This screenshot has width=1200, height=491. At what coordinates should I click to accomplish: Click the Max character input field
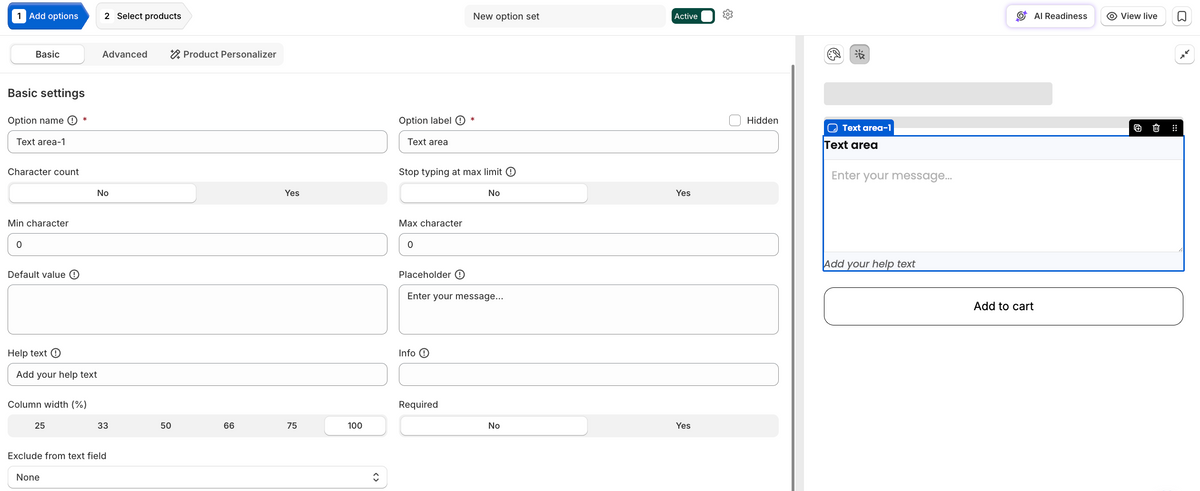588,244
